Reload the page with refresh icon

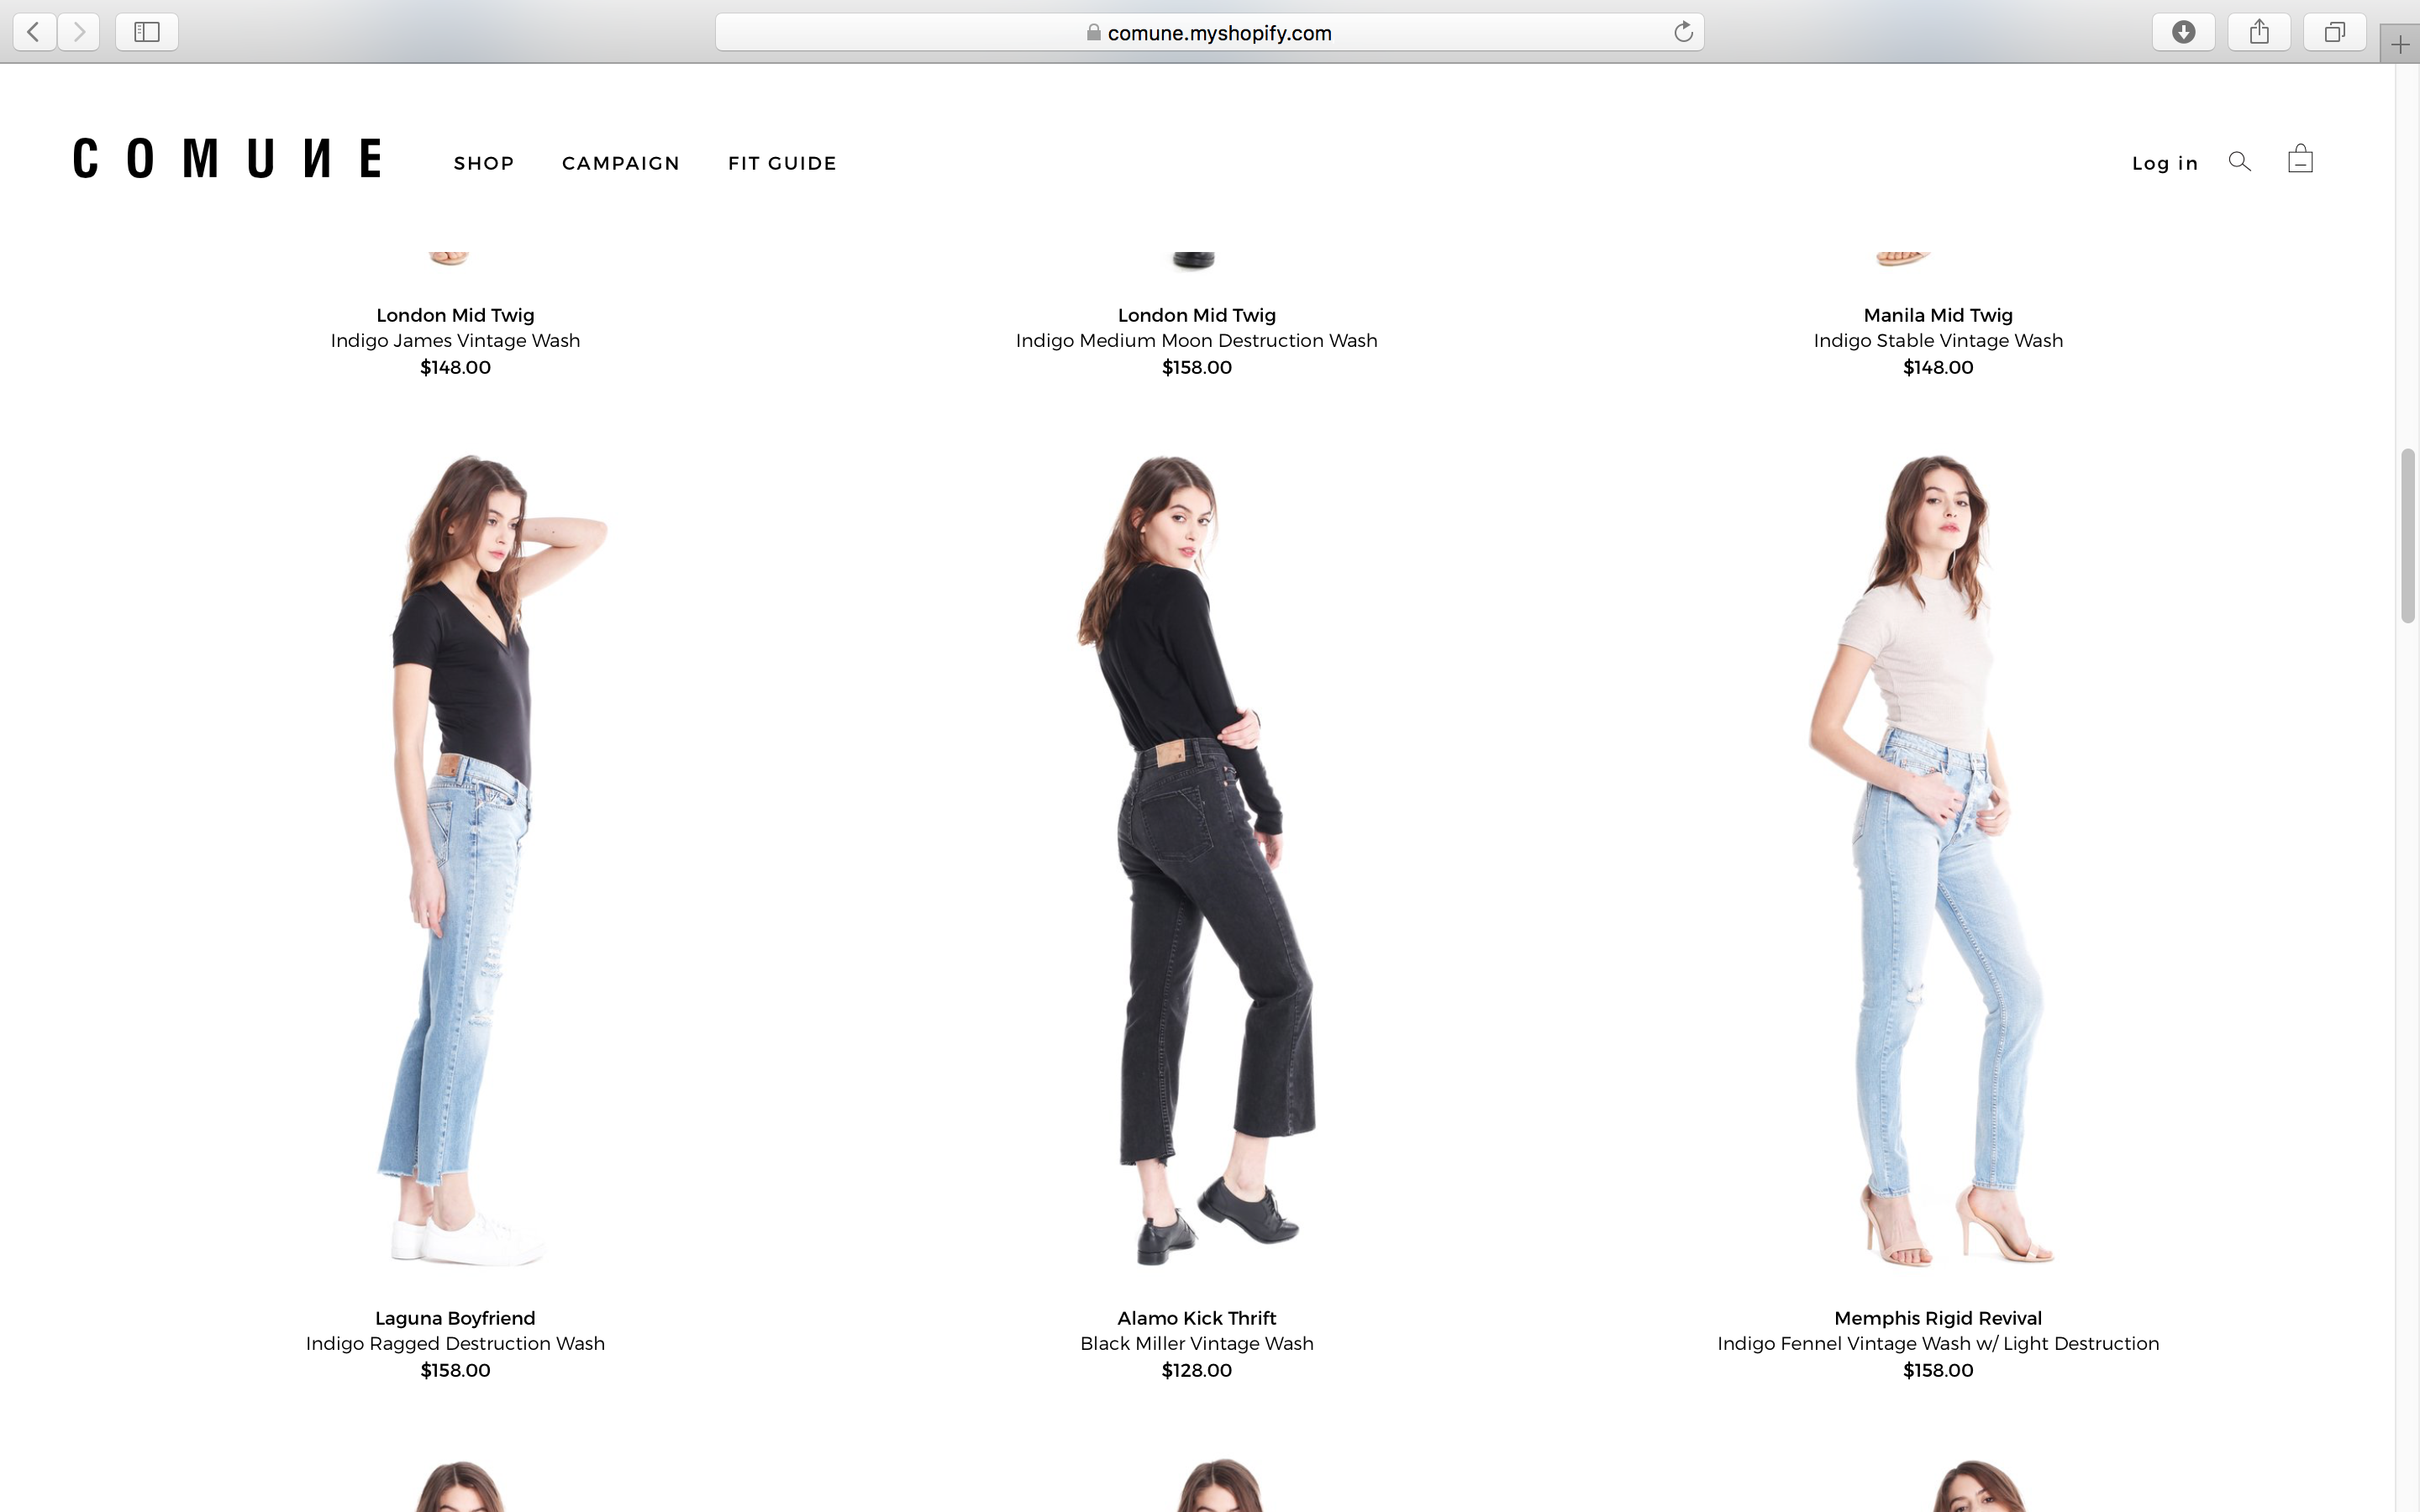pos(1683,32)
